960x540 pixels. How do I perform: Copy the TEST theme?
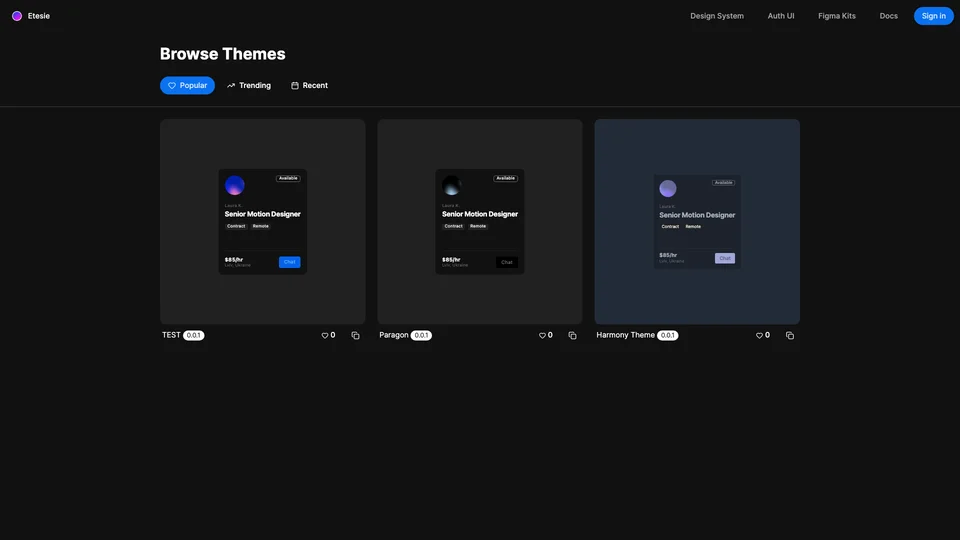point(355,336)
